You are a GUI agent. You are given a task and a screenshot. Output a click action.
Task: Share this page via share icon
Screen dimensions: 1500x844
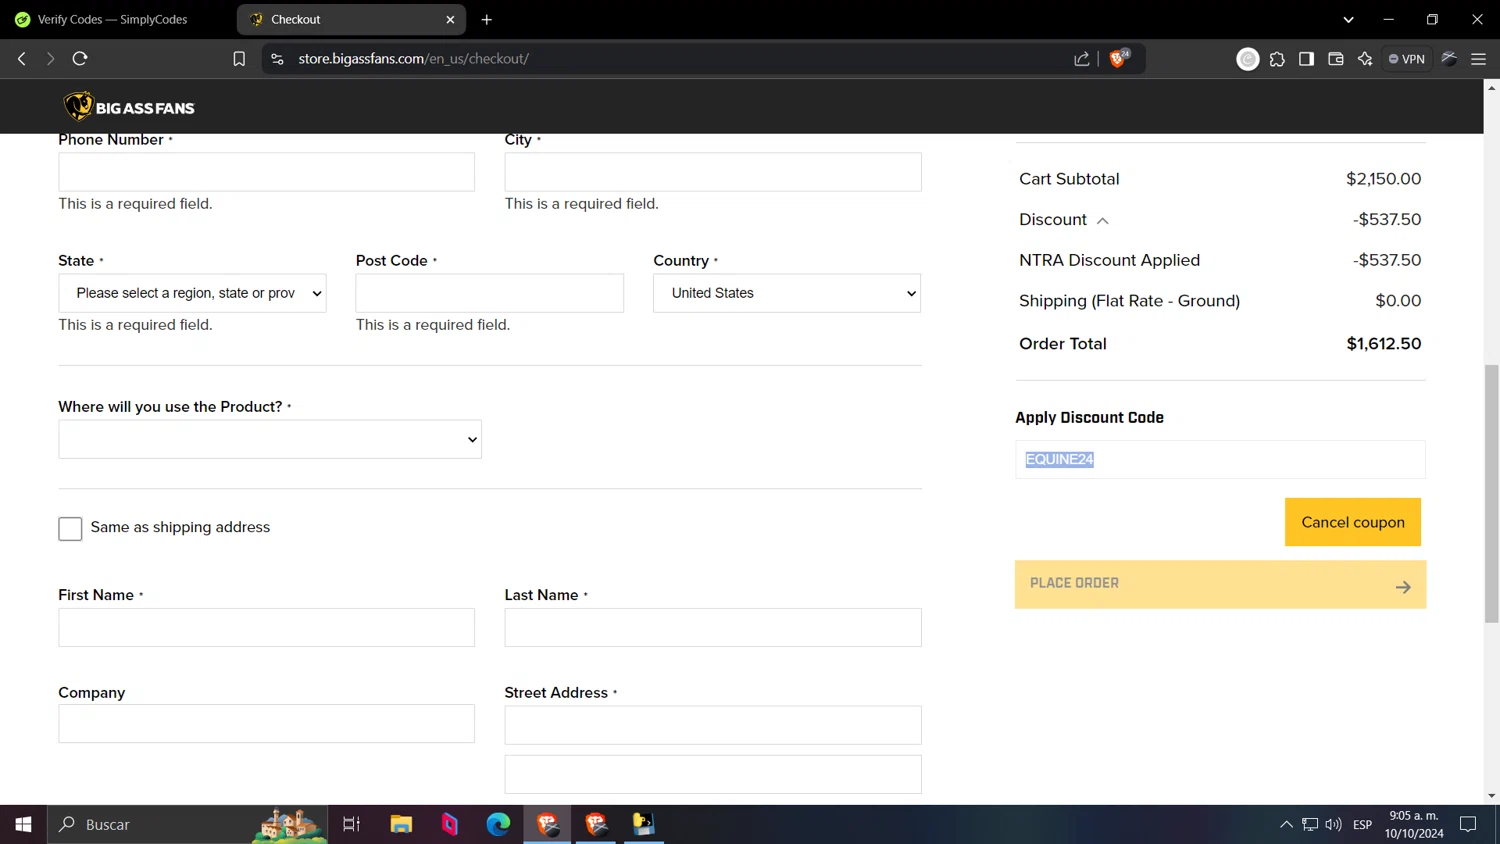tap(1082, 59)
